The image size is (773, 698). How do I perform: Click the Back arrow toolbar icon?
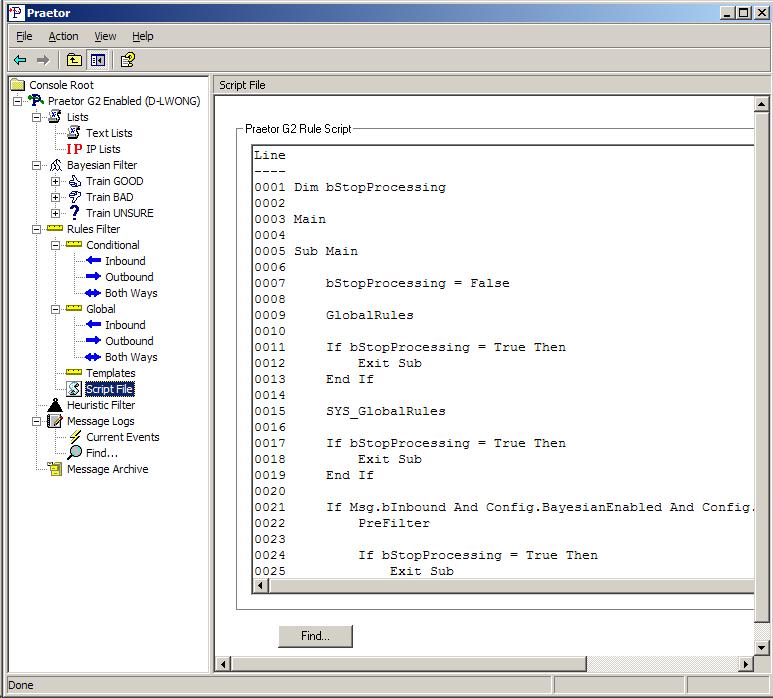pos(20,60)
